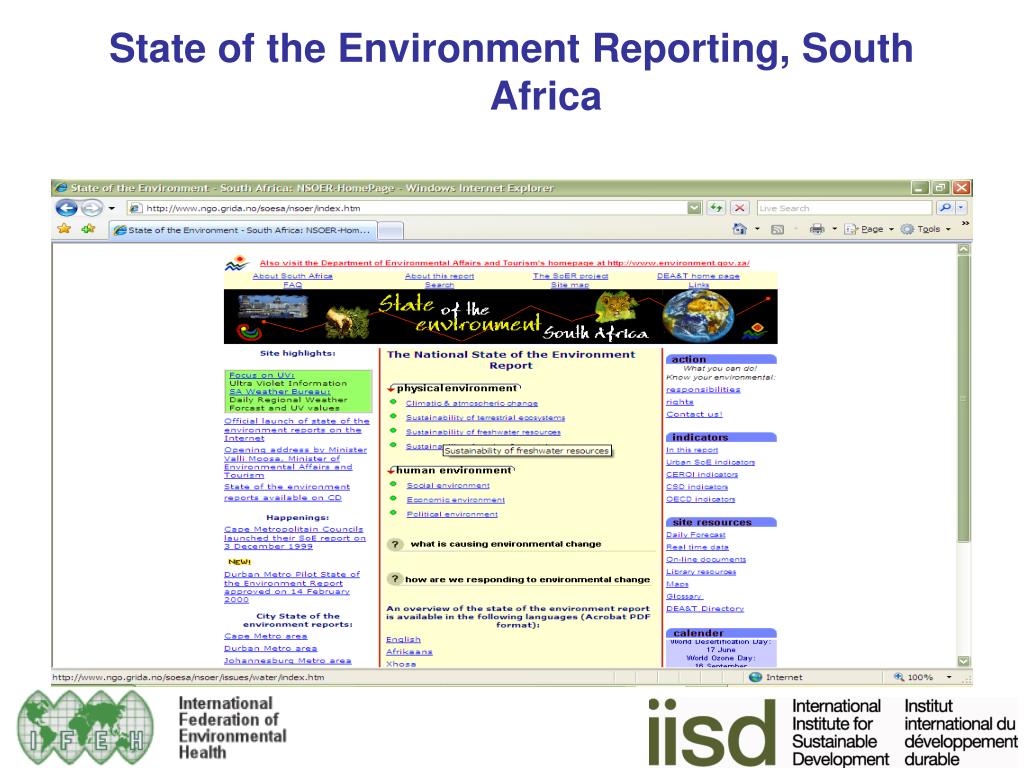Image resolution: width=1024 pixels, height=768 pixels.
Task: Click the address bar URL field
Action: pos(407,208)
